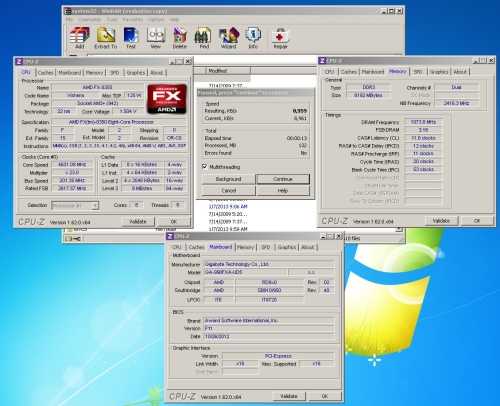The height and width of the screenshot is (406, 500).
Task: Open the Wizard icon in WinRAR toolbar
Action: pyautogui.click(x=229, y=37)
